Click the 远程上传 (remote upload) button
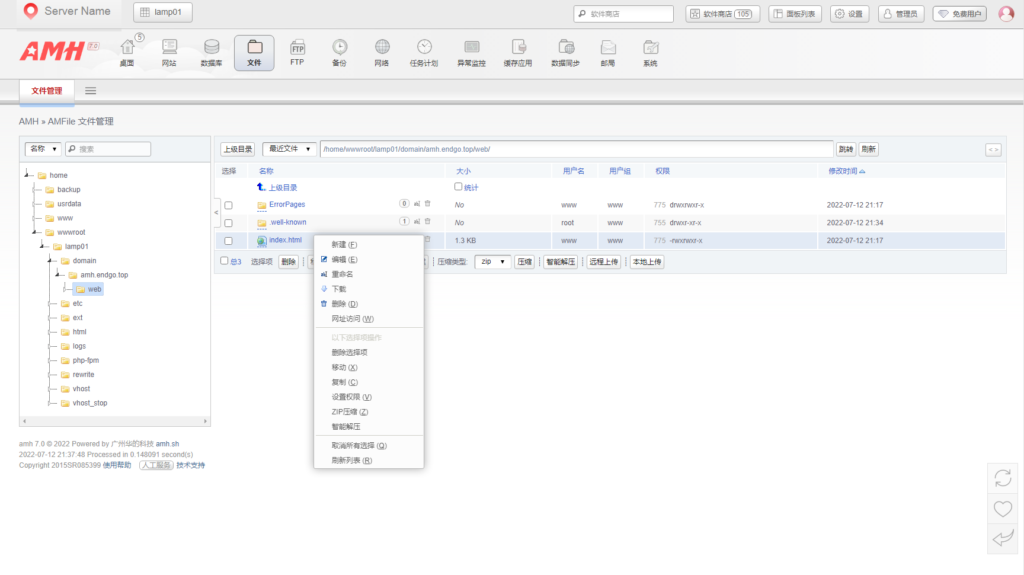The image size is (1024, 575). (x=603, y=261)
